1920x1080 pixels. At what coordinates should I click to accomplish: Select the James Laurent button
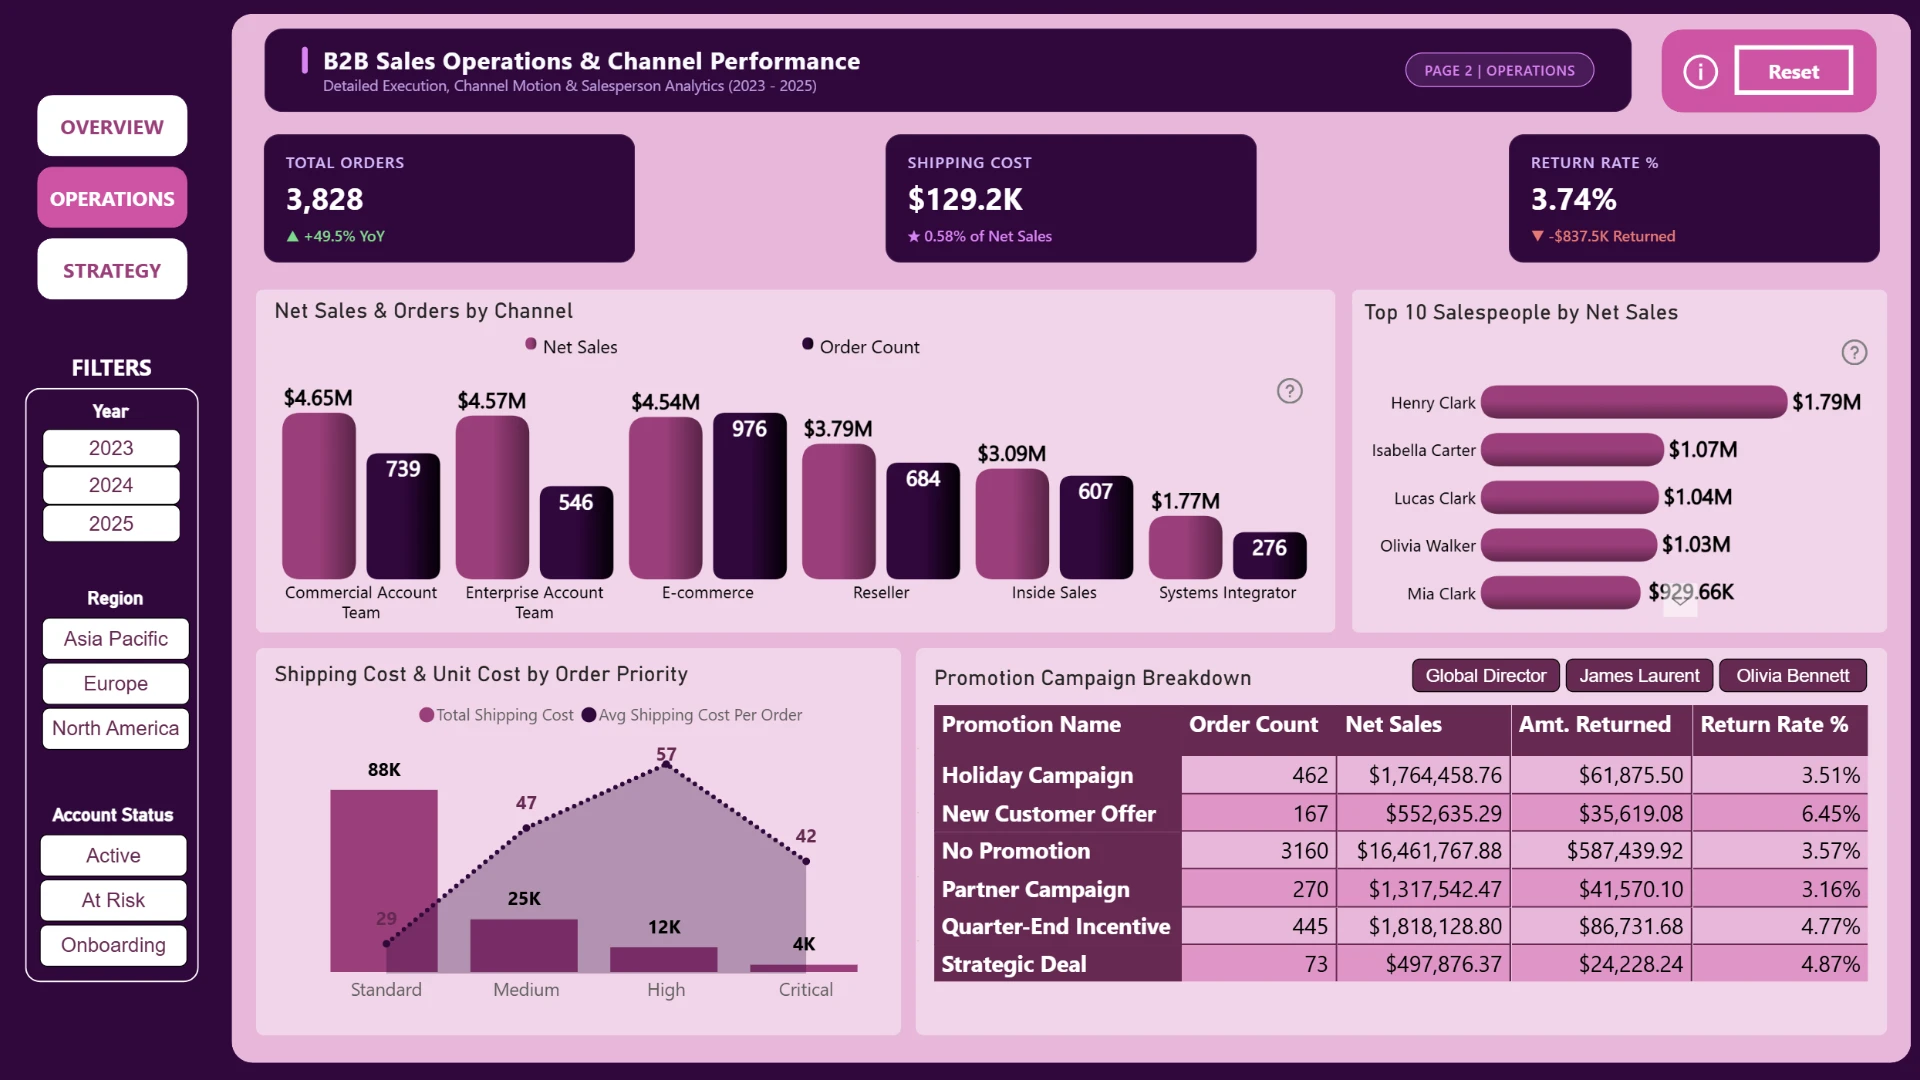(1639, 676)
